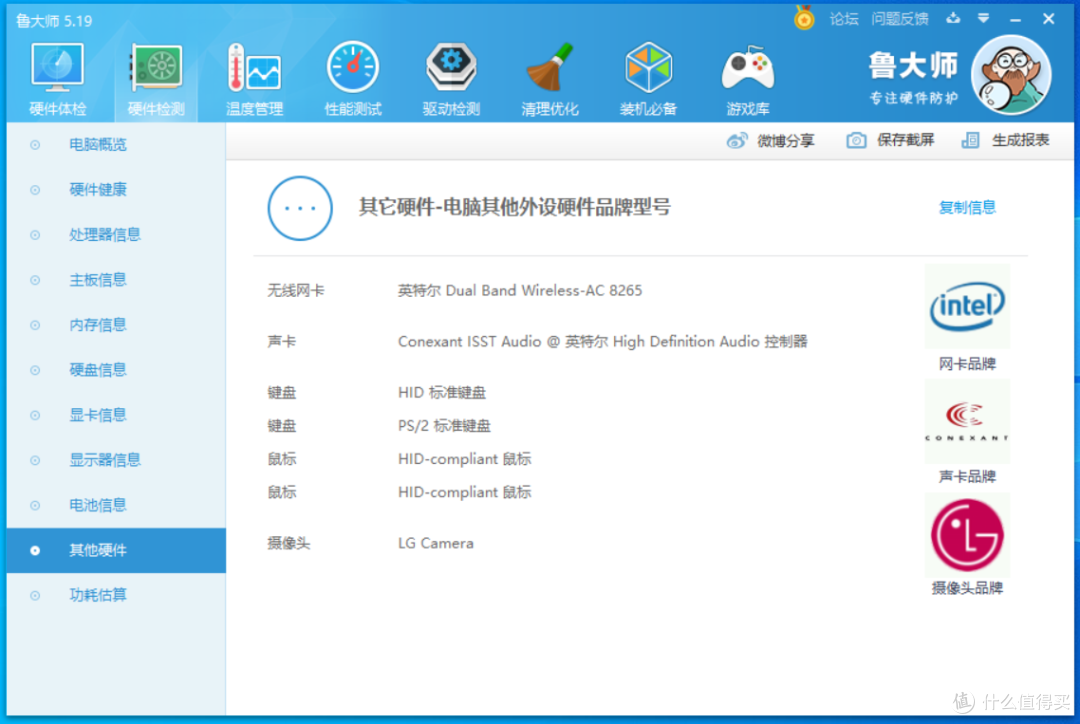Open 驱动检测 driver detection
Viewport: 1080px width, 724px height.
pyautogui.click(x=451, y=79)
